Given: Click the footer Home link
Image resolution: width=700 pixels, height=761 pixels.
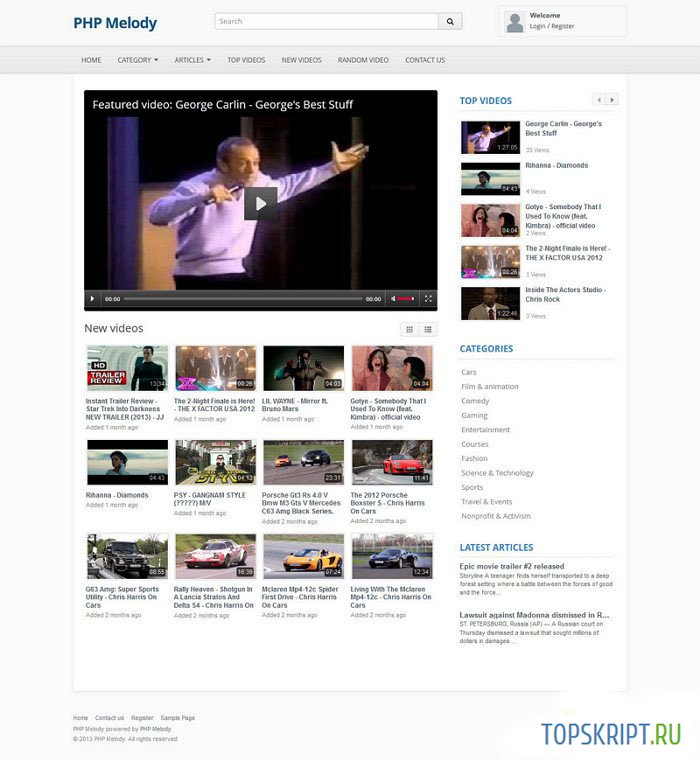Looking at the screenshot, I should [x=81, y=718].
